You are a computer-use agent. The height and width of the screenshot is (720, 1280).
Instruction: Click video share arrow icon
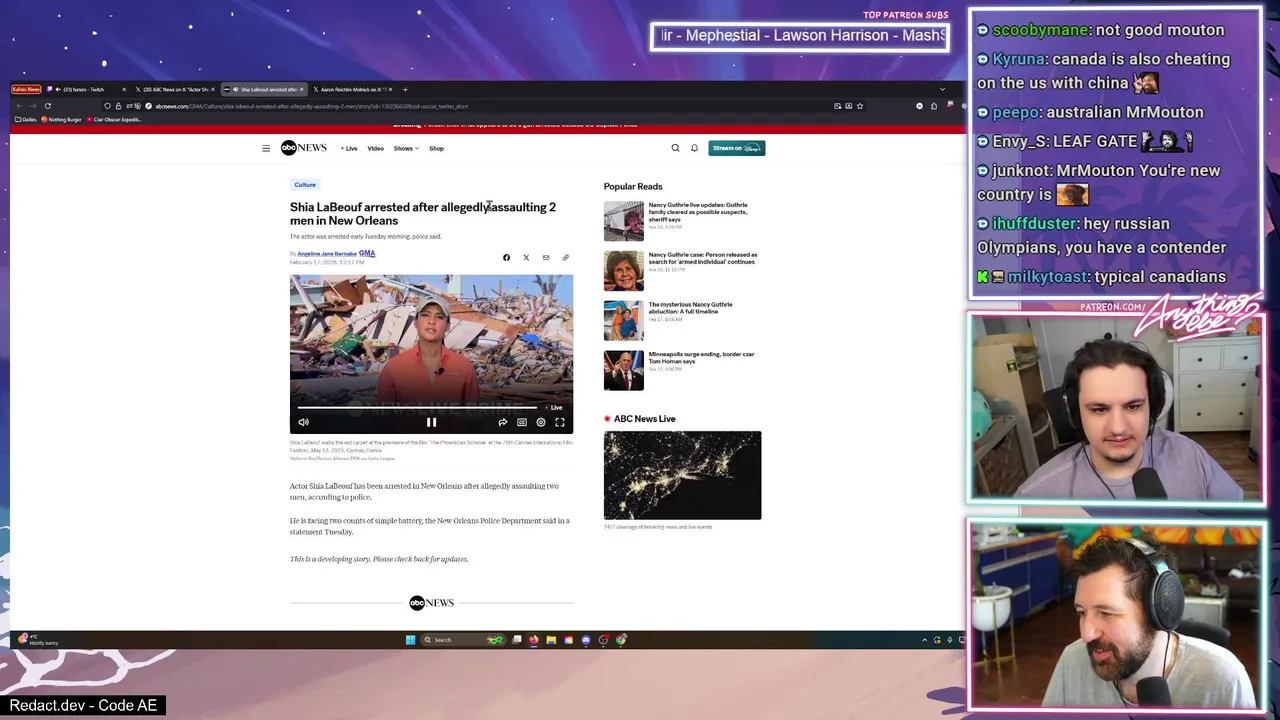[x=502, y=422]
